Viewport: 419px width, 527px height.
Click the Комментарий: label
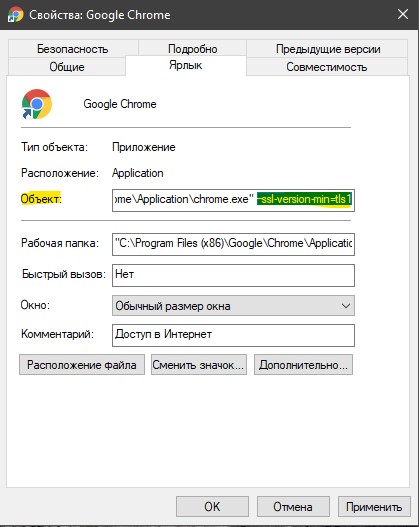57,334
